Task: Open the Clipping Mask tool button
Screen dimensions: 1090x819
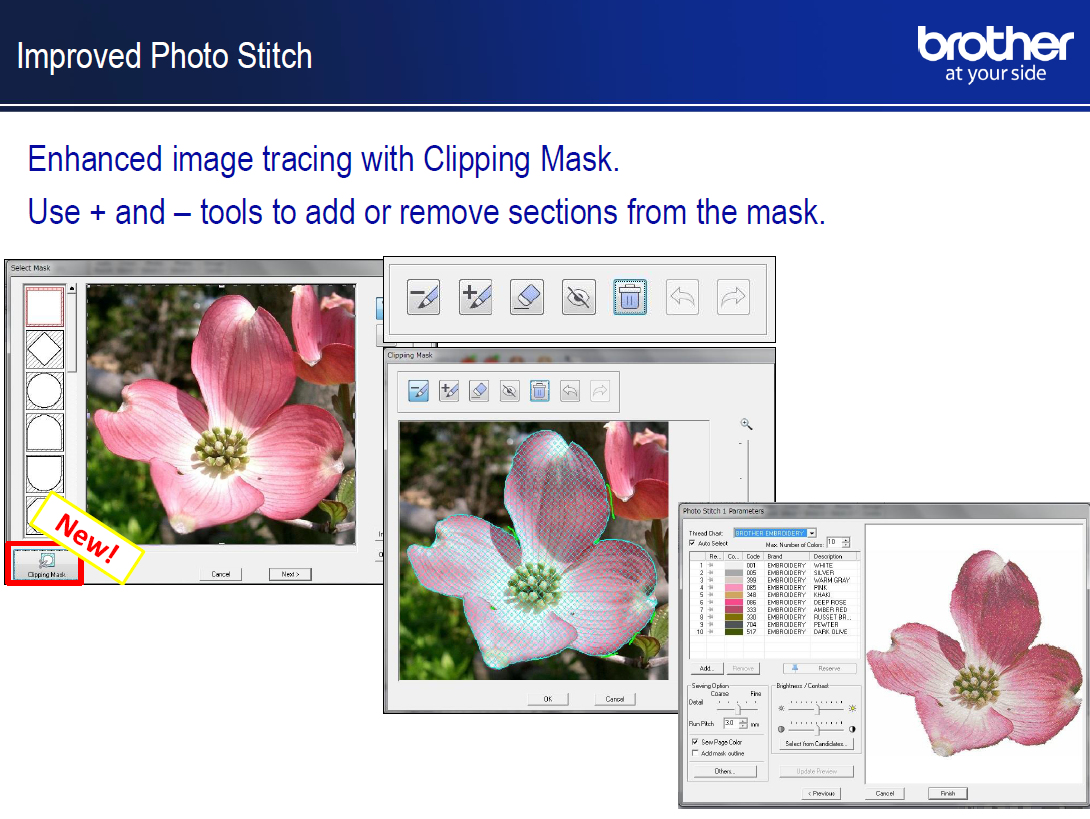Action: coord(47,566)
